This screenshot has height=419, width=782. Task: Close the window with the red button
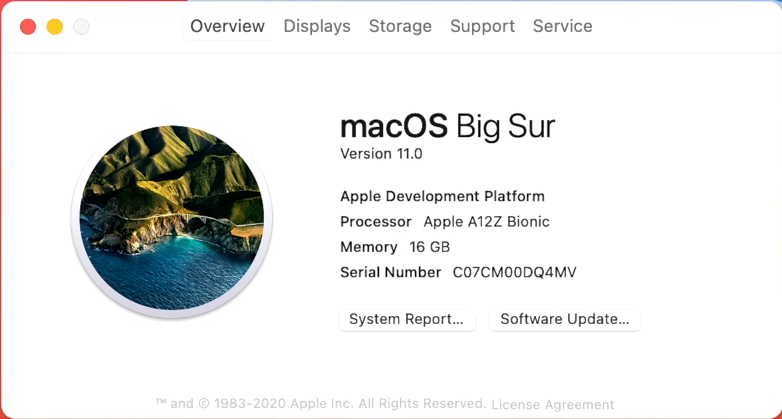(x=28, y=26)
